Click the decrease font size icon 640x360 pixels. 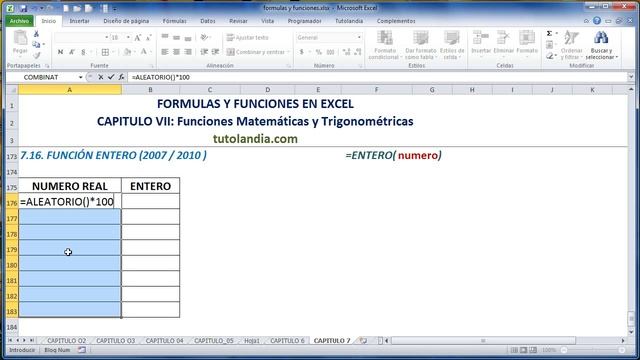pyautogui.click(x=149, y=38)
